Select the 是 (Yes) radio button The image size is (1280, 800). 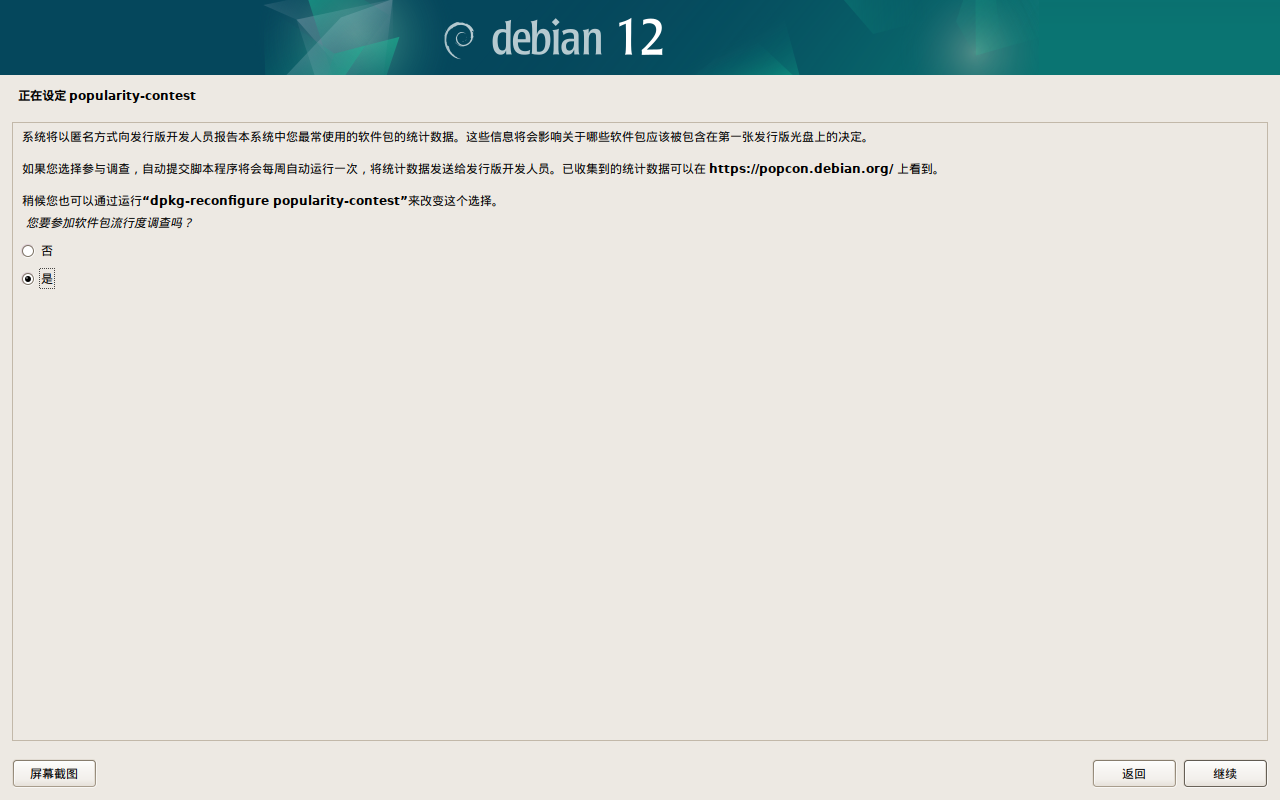28,279
